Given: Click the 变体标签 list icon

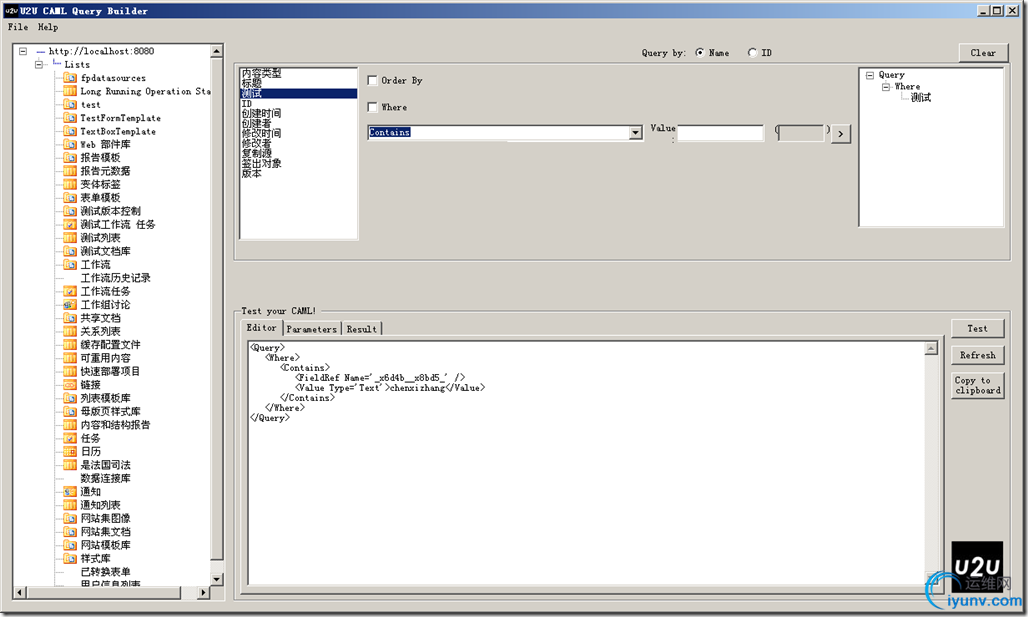Looking at the screenshot, I should coord(70,184).
